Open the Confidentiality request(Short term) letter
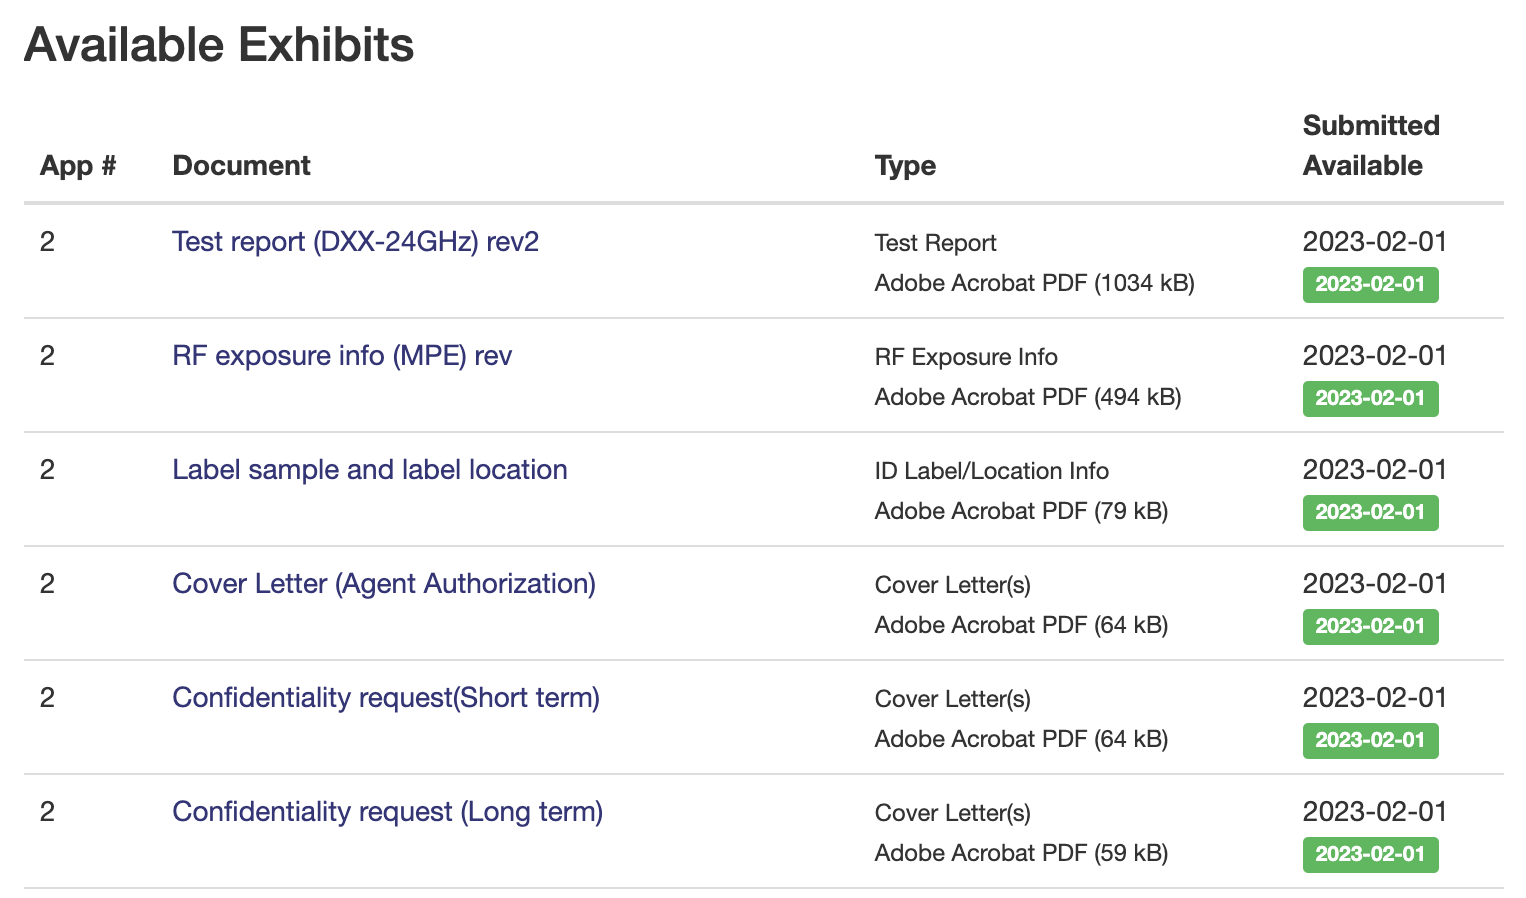 click(386, 697)
